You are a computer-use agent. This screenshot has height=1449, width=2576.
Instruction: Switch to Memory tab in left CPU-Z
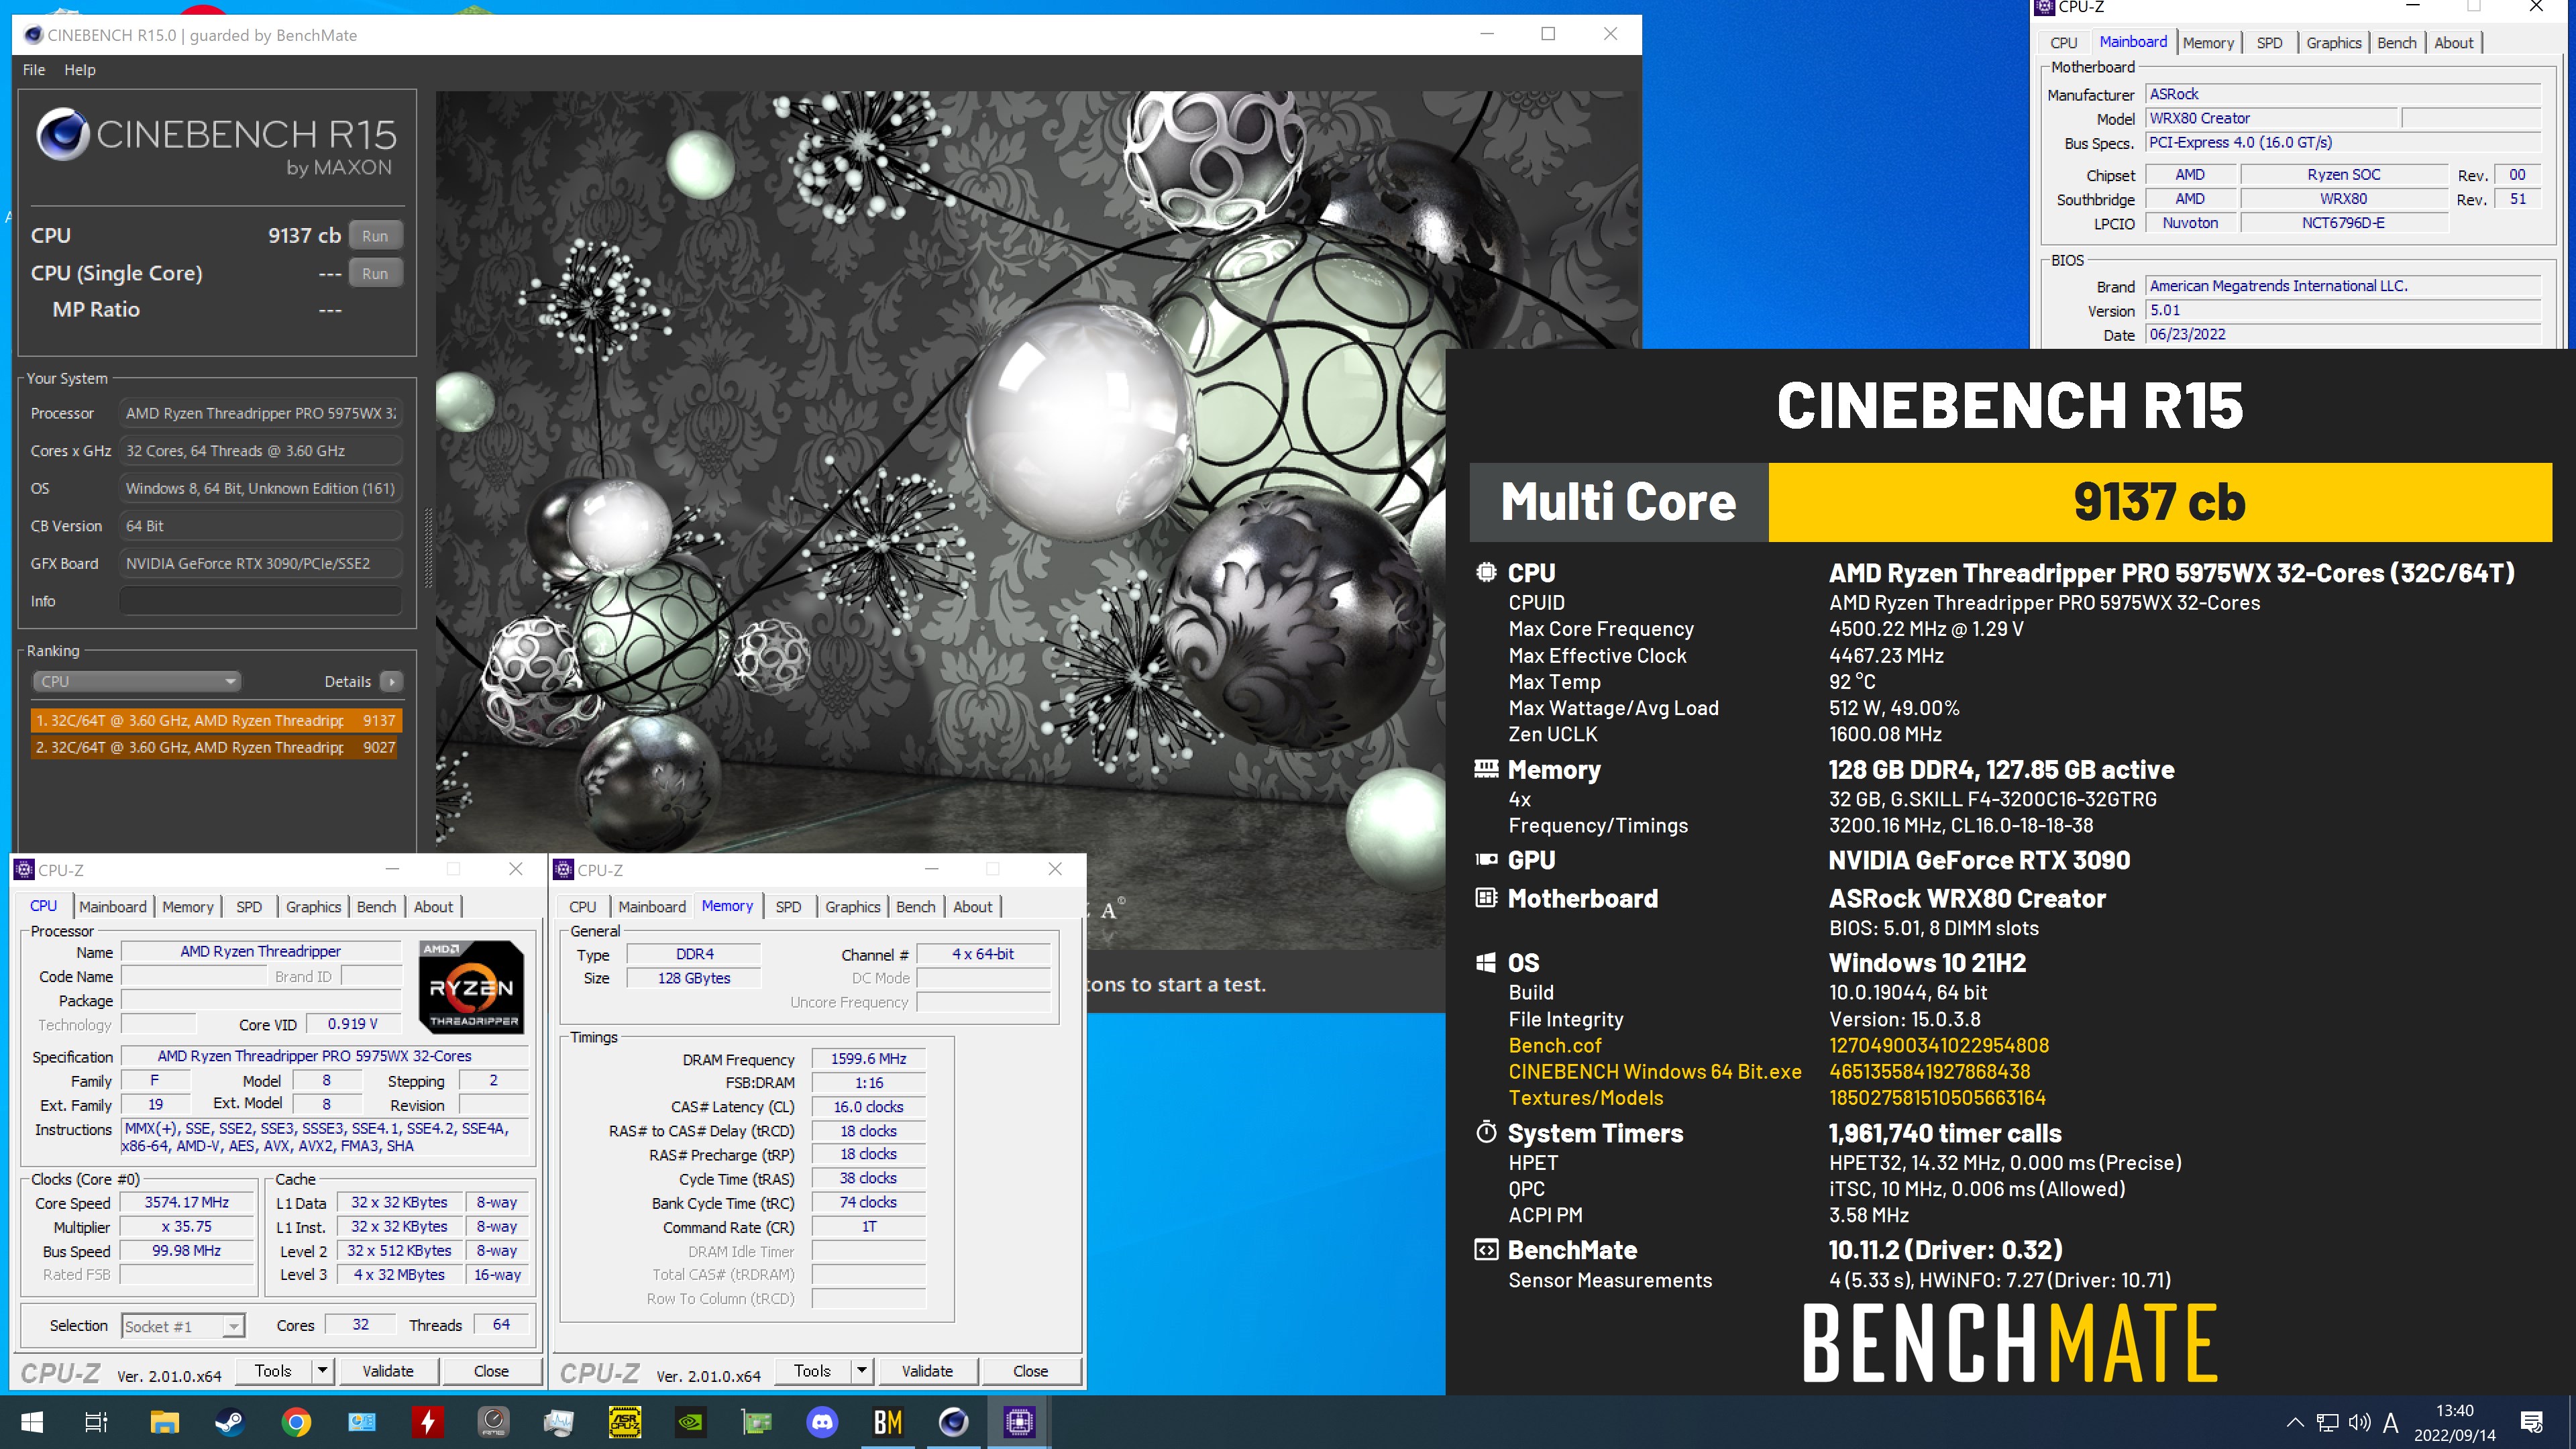pos(187,906)
